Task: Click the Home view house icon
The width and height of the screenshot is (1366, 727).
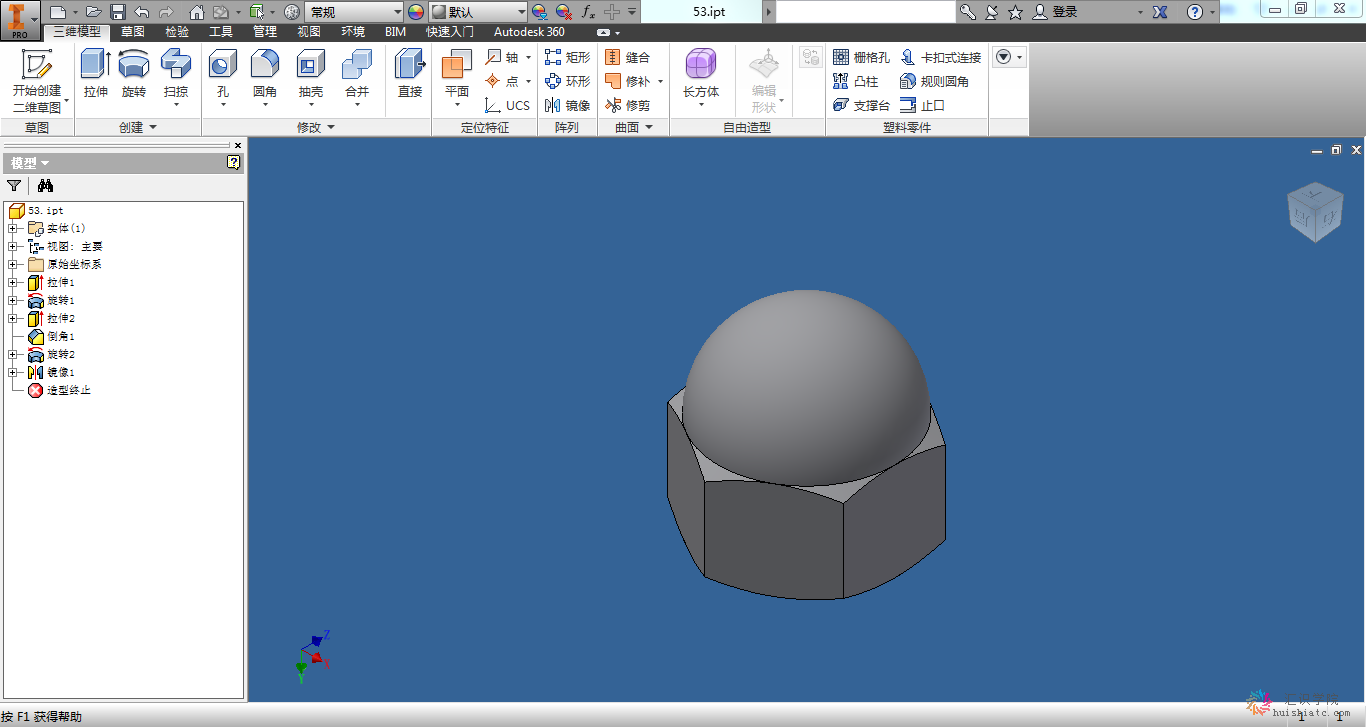Action: 197,12
